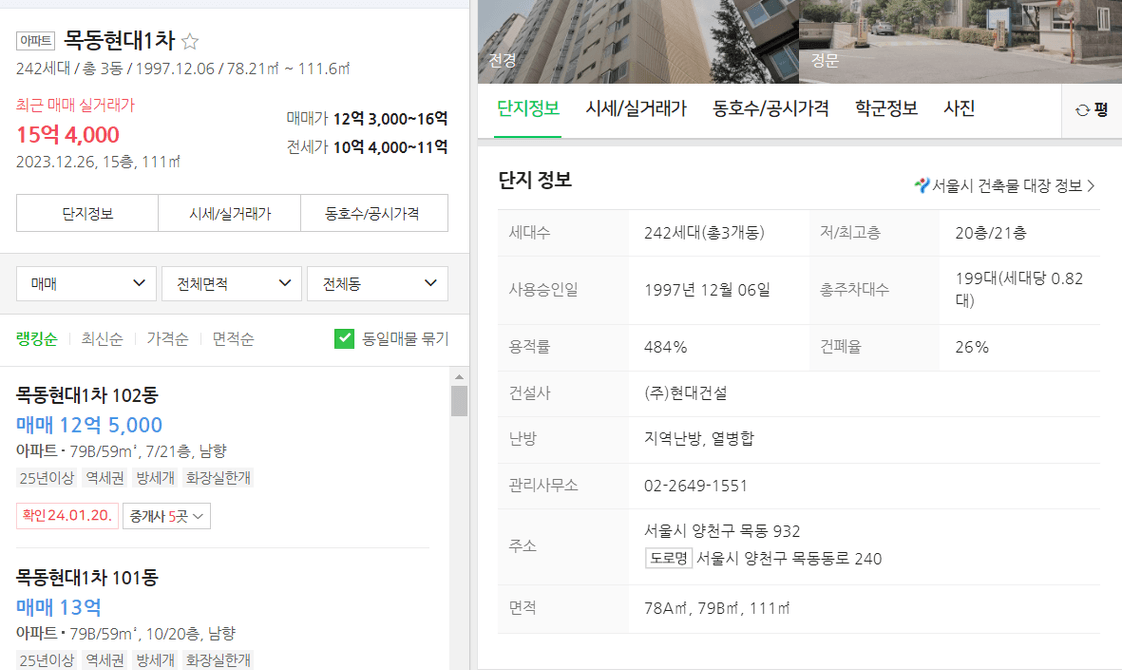The width and height of the screenshot is (1122, 670).
Task: Click the 매매 13억 price
Action: [59, 608]
